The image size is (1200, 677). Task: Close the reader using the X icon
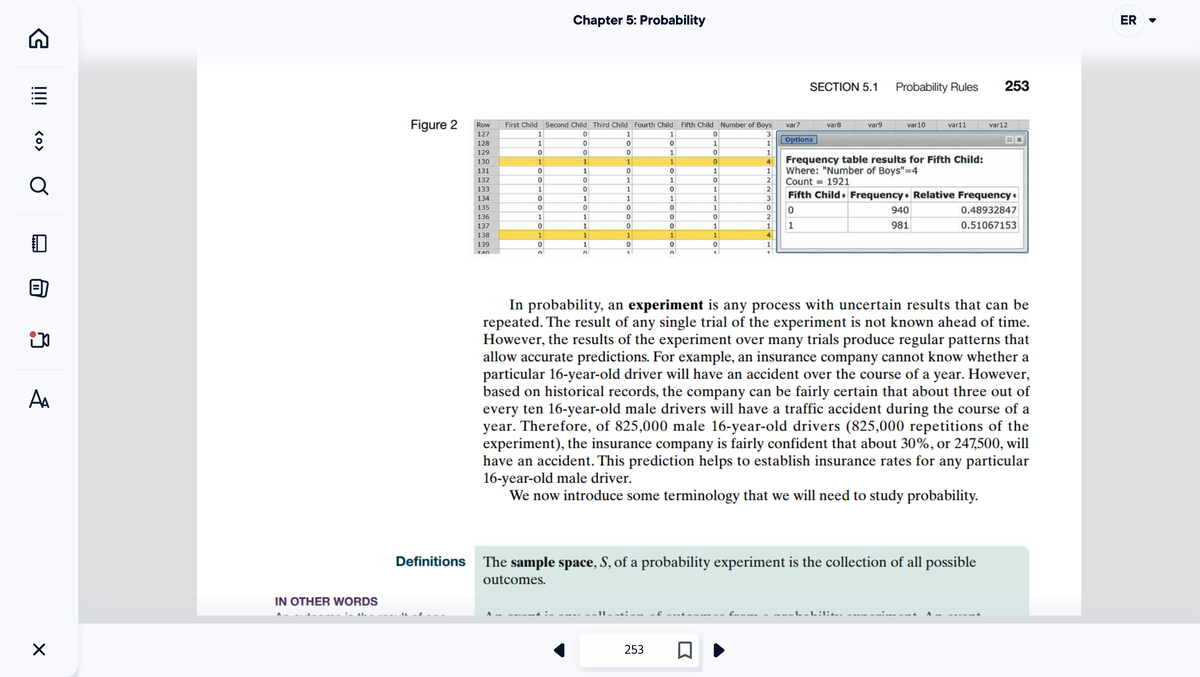pos(38,650)
